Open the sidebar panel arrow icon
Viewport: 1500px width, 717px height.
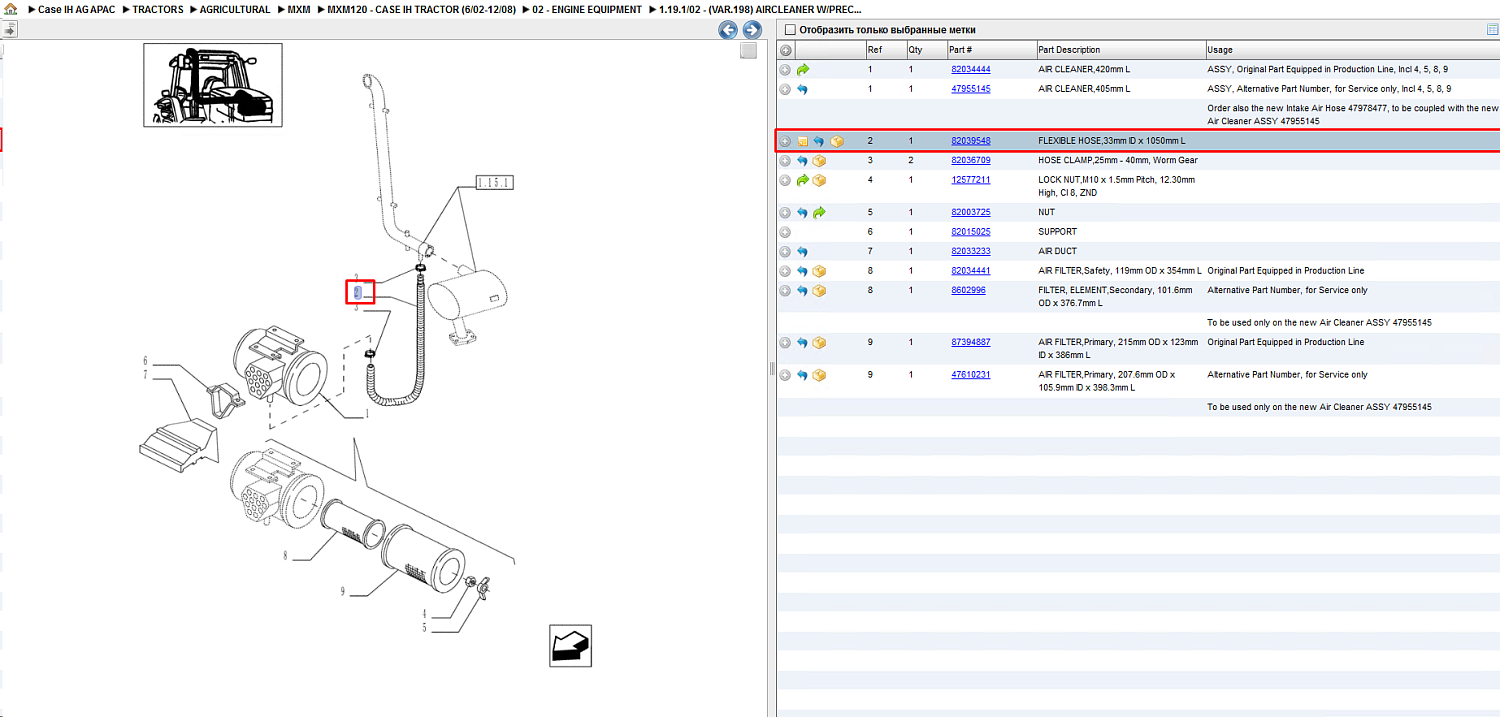click(x=9, y=31)
